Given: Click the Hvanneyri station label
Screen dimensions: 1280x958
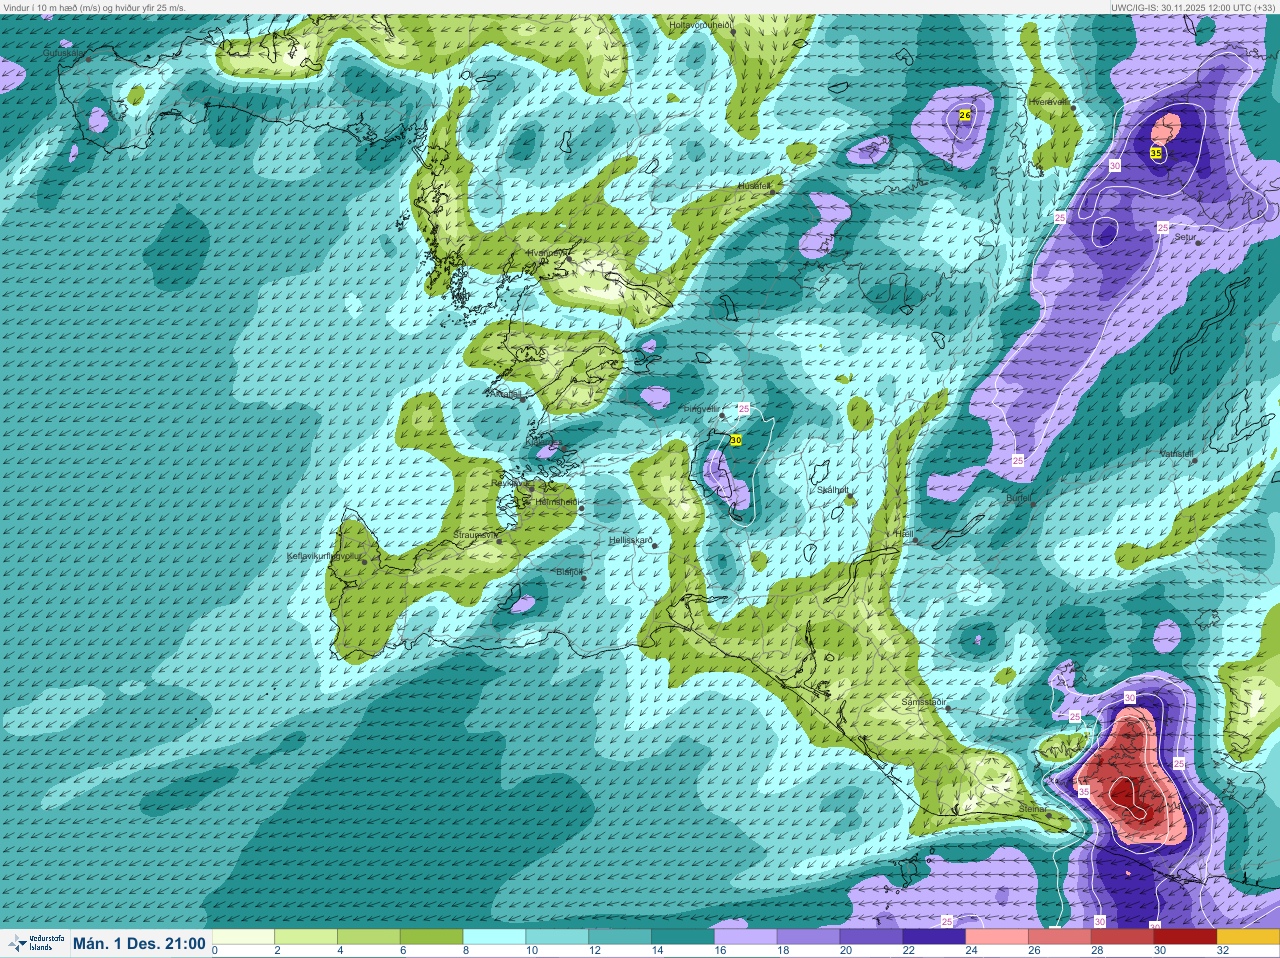Looking at the screenshot, I should [x=547, y=253].
